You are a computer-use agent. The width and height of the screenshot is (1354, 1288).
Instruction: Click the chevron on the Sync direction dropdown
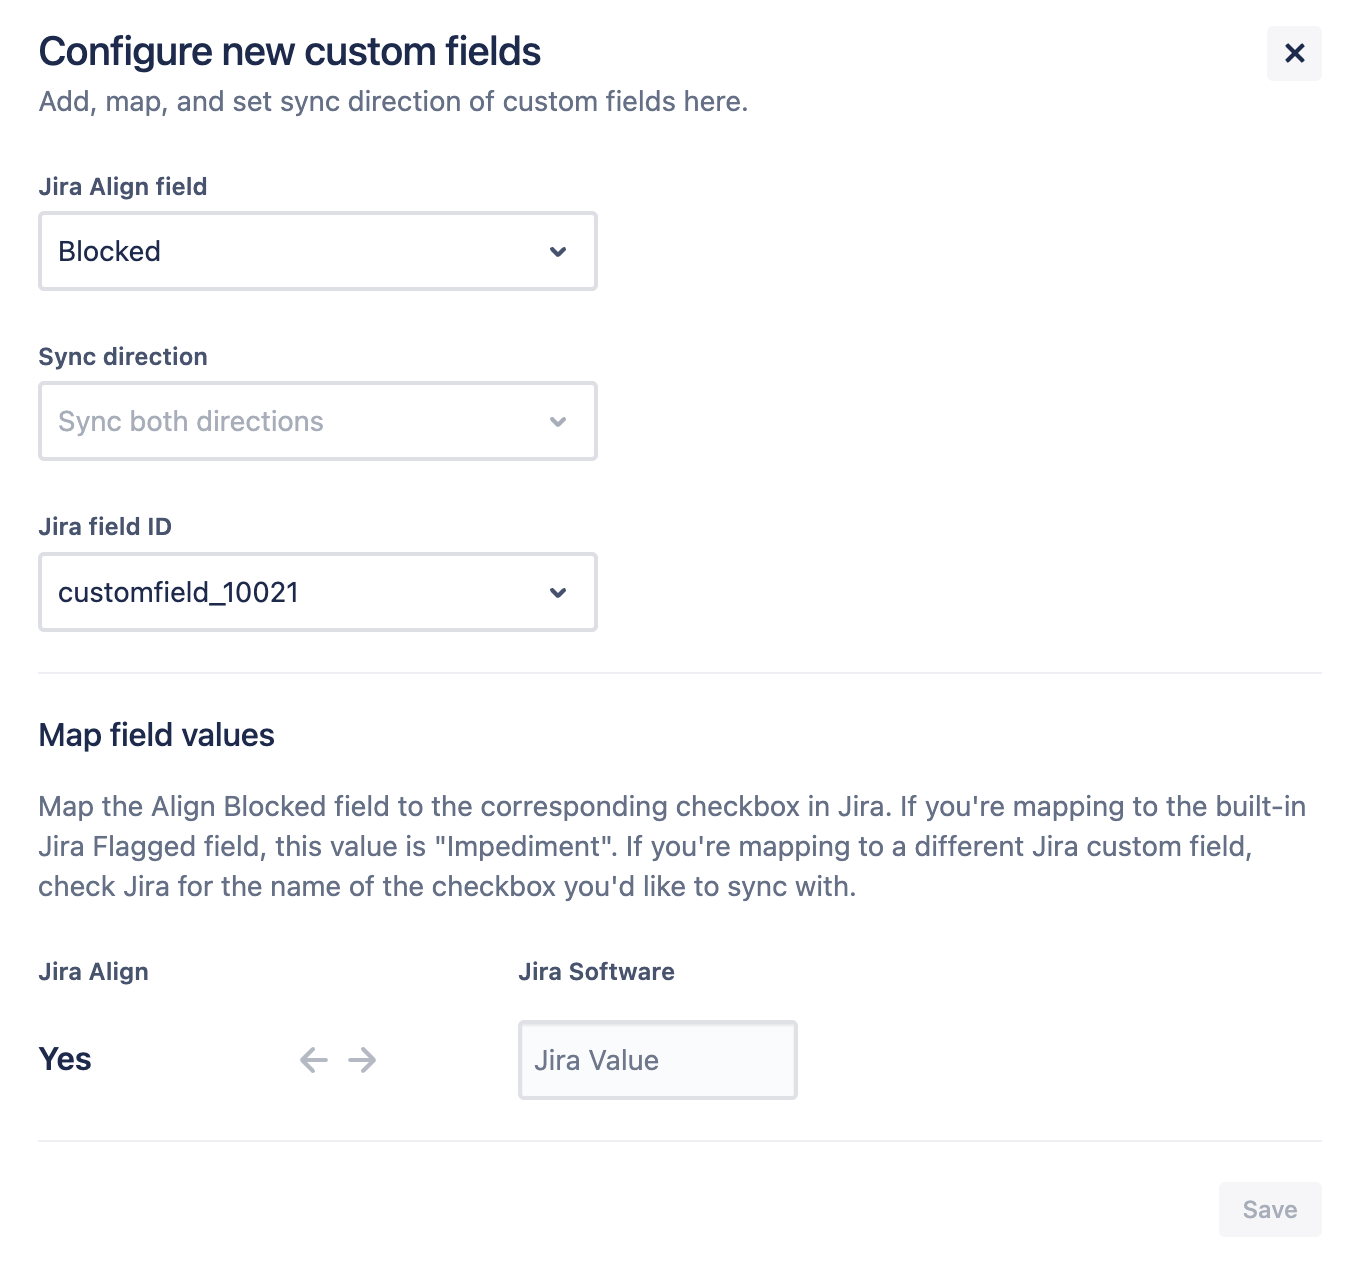coord(557,421)
